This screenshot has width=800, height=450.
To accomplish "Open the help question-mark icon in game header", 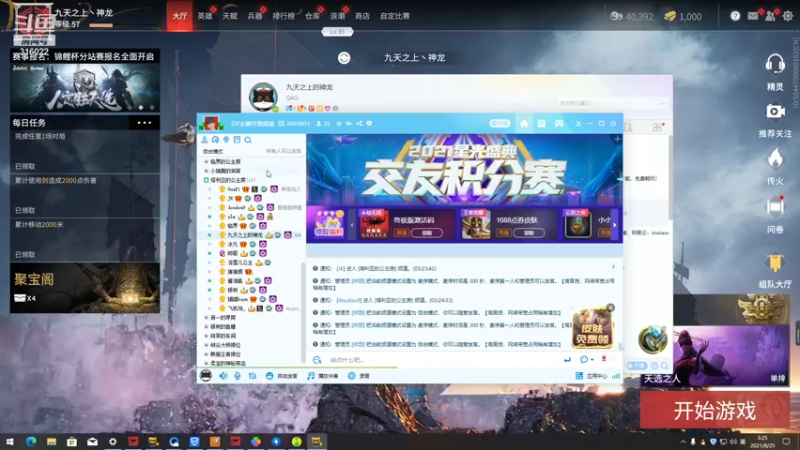I will click(x=735, y=16).
